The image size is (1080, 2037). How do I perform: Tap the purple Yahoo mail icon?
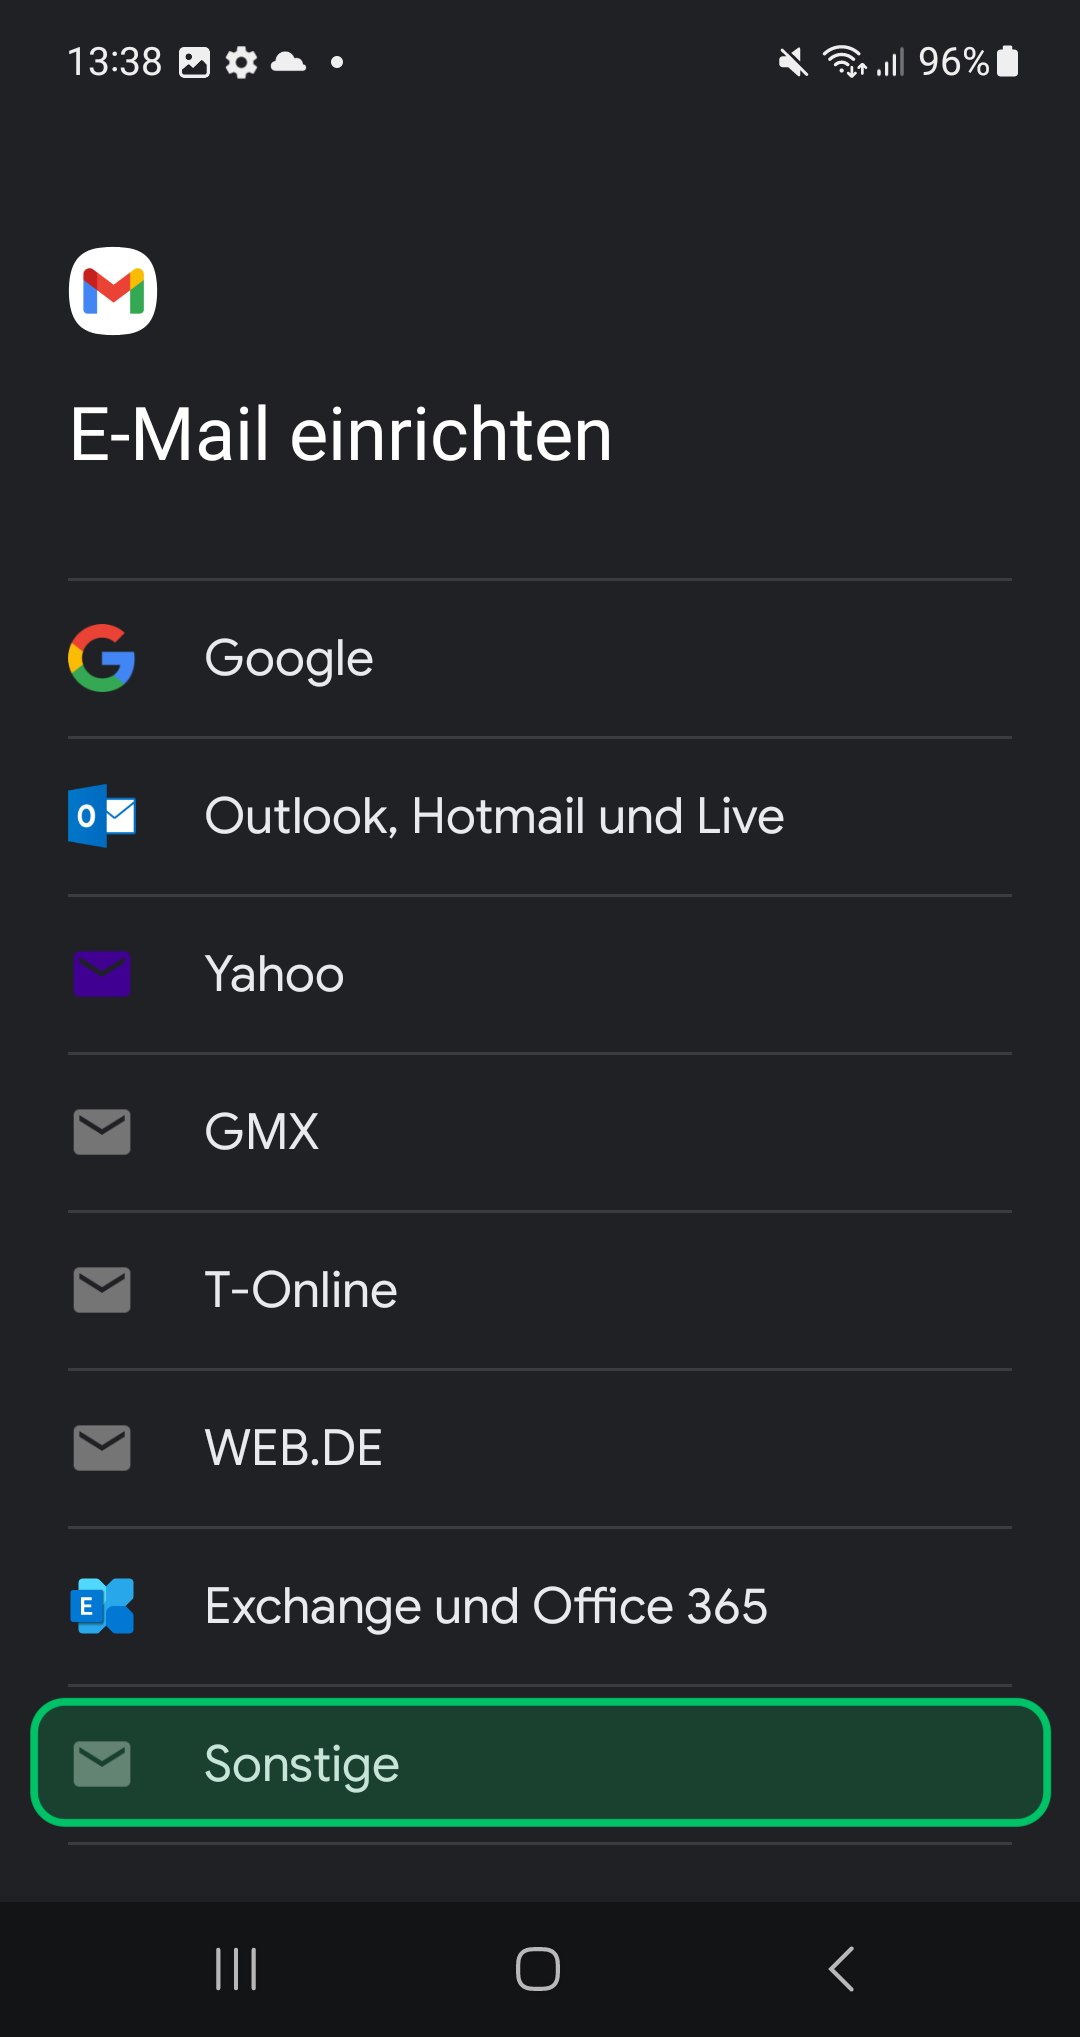102,974
